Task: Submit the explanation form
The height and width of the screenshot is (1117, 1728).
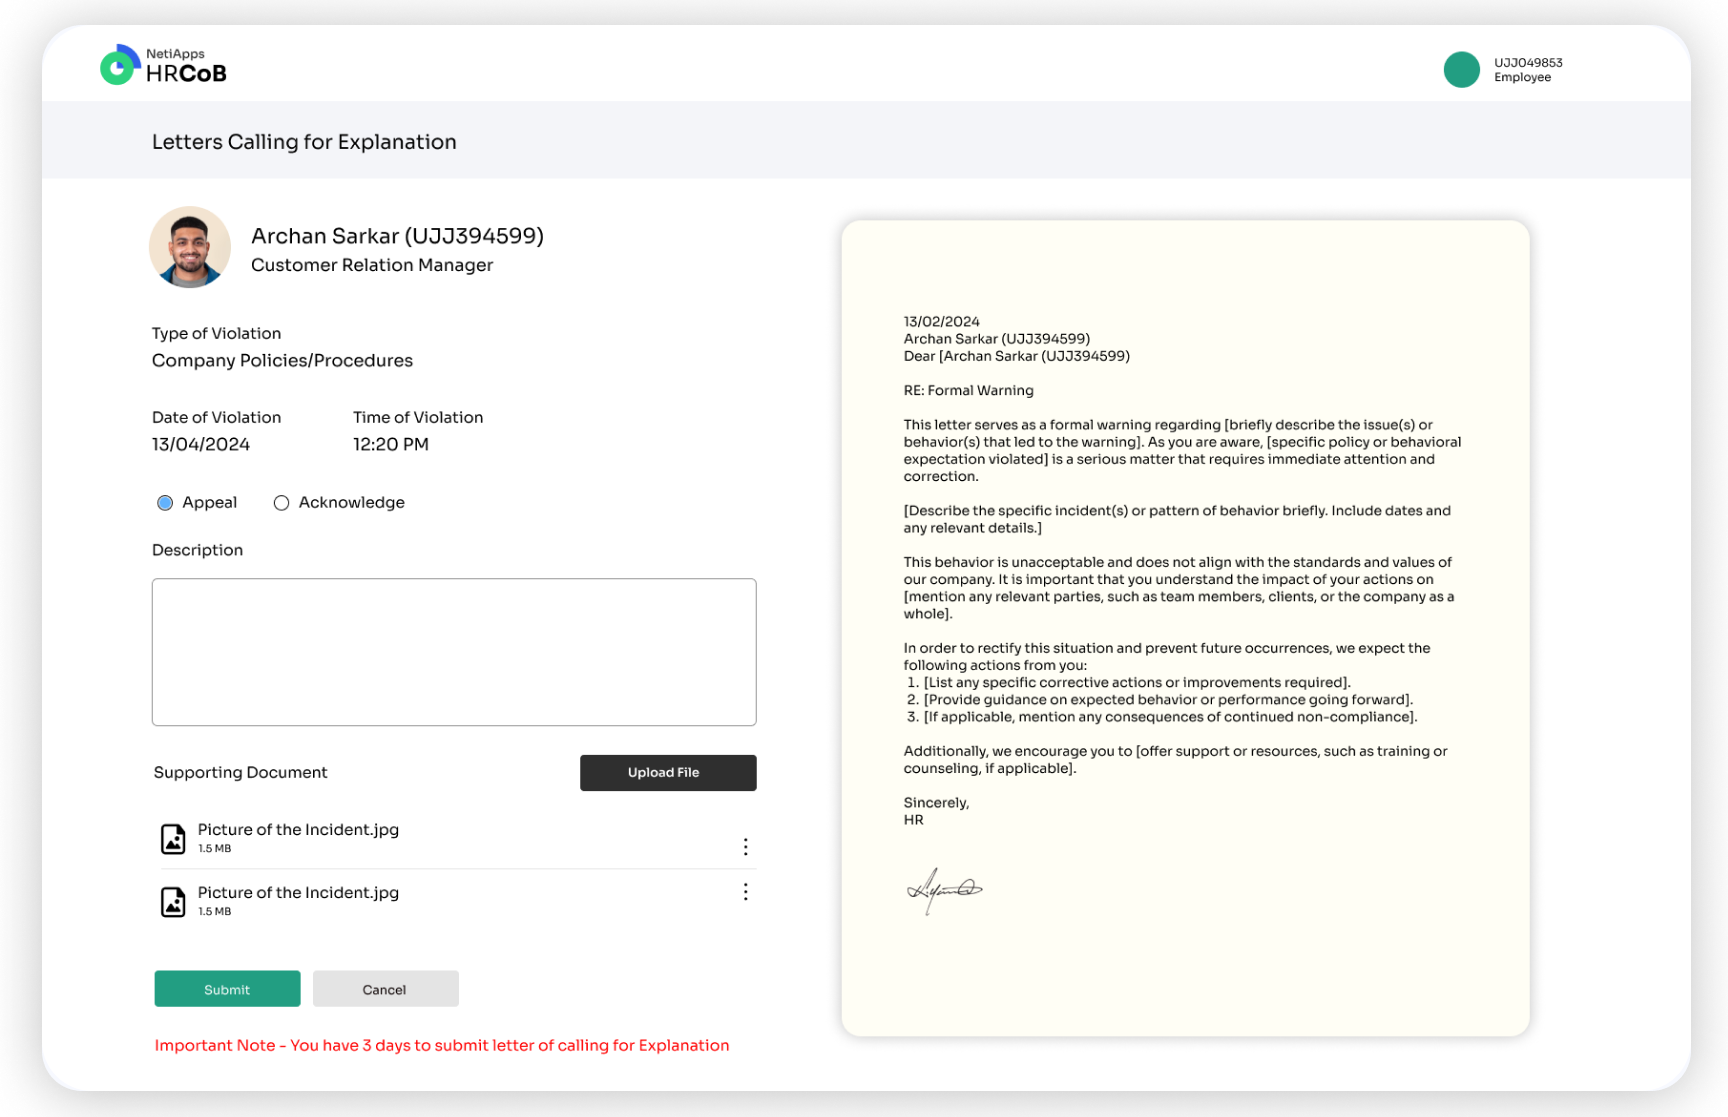Action: (227, 988)
